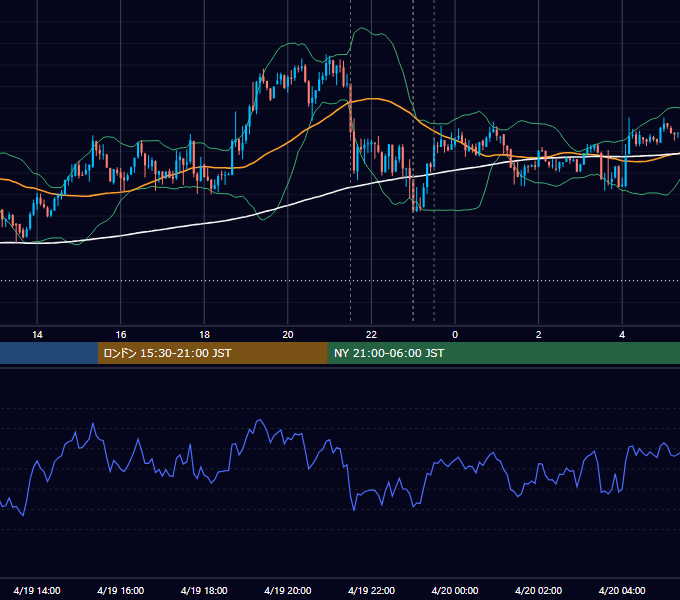Click the 4 hour label on the time axis
Image resolution: width=680 pixels, height=600 pixels.
pyautogui.click(x=622, y=335)
